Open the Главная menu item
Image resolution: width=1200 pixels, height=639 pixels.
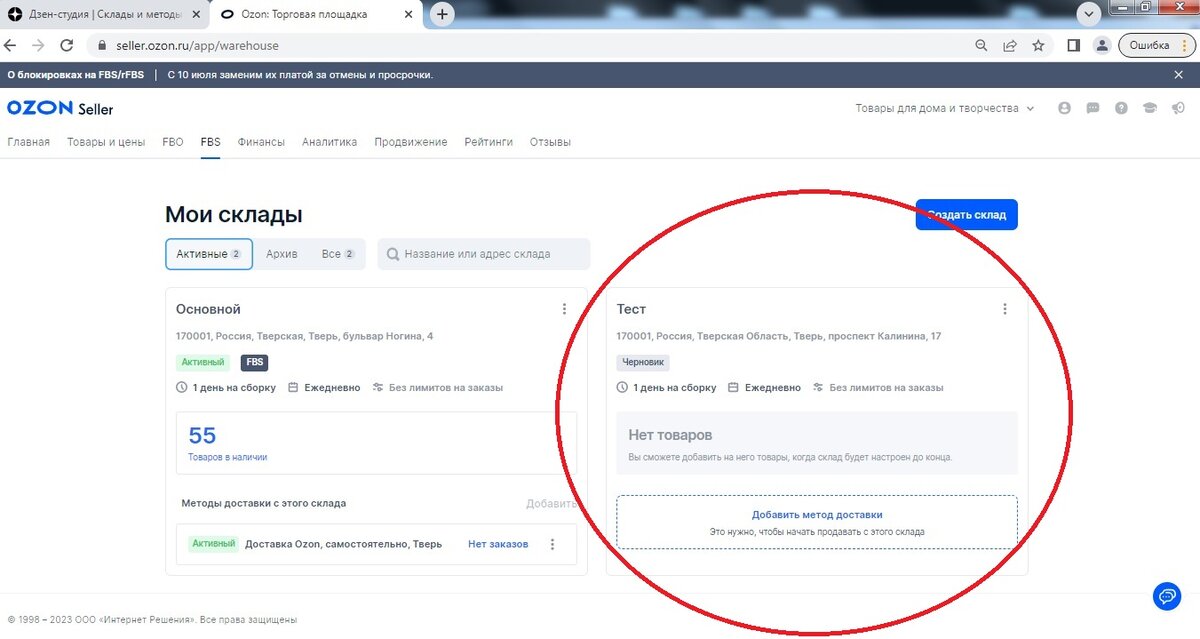[28, 142]
